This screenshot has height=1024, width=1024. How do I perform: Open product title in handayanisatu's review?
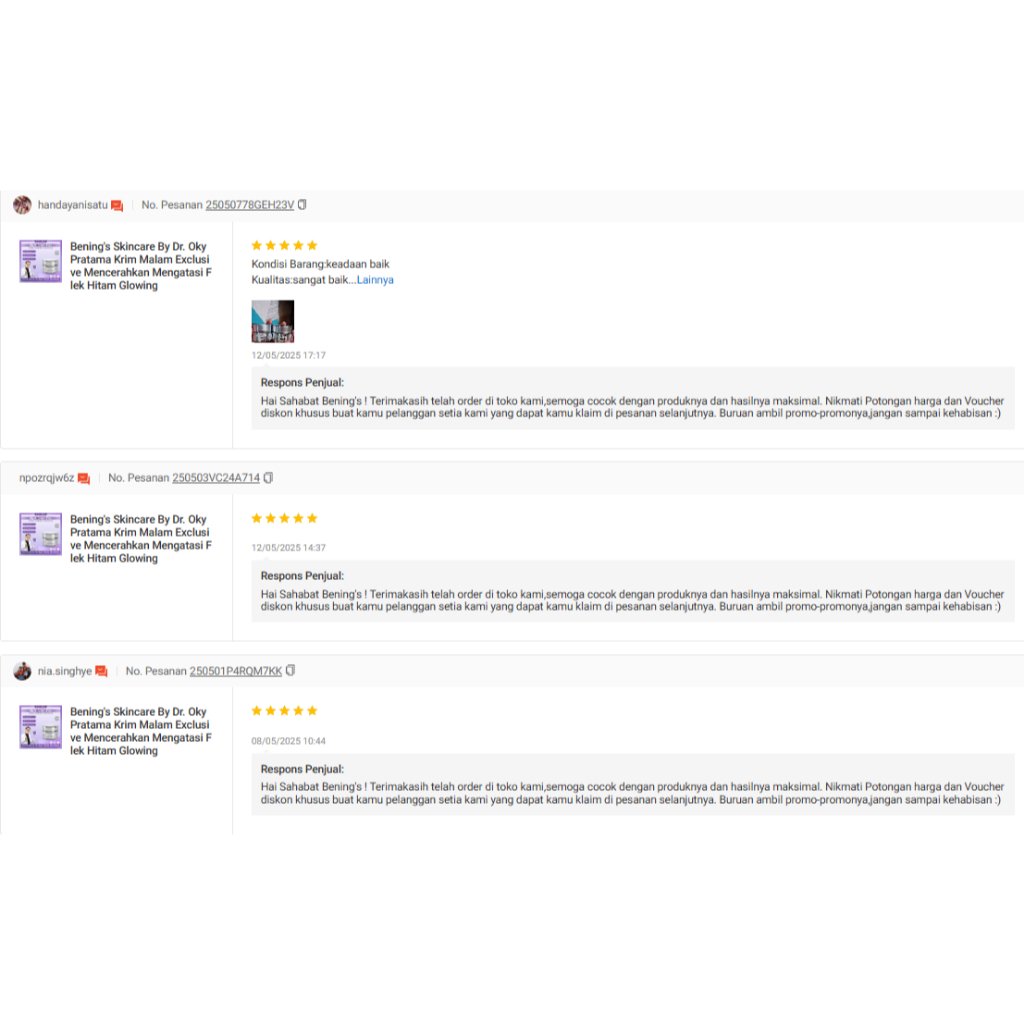coord(140,265)
